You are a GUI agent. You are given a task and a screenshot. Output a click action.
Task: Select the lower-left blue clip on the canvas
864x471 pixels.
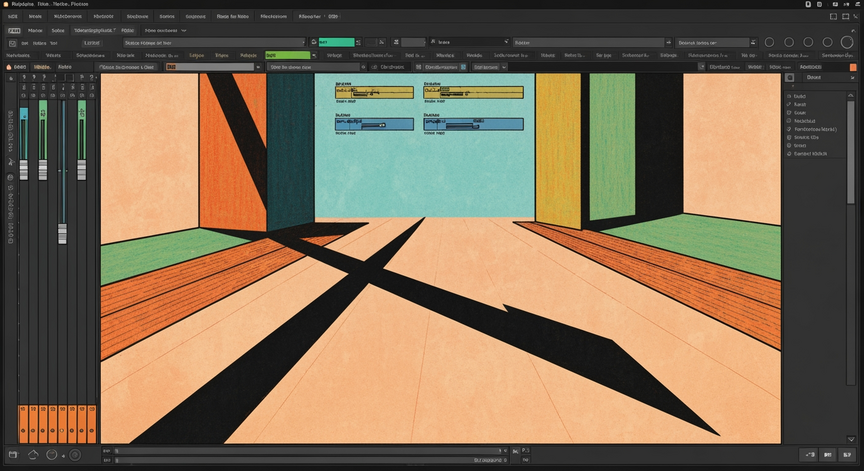pyautogui.click(x=374, y=124)
